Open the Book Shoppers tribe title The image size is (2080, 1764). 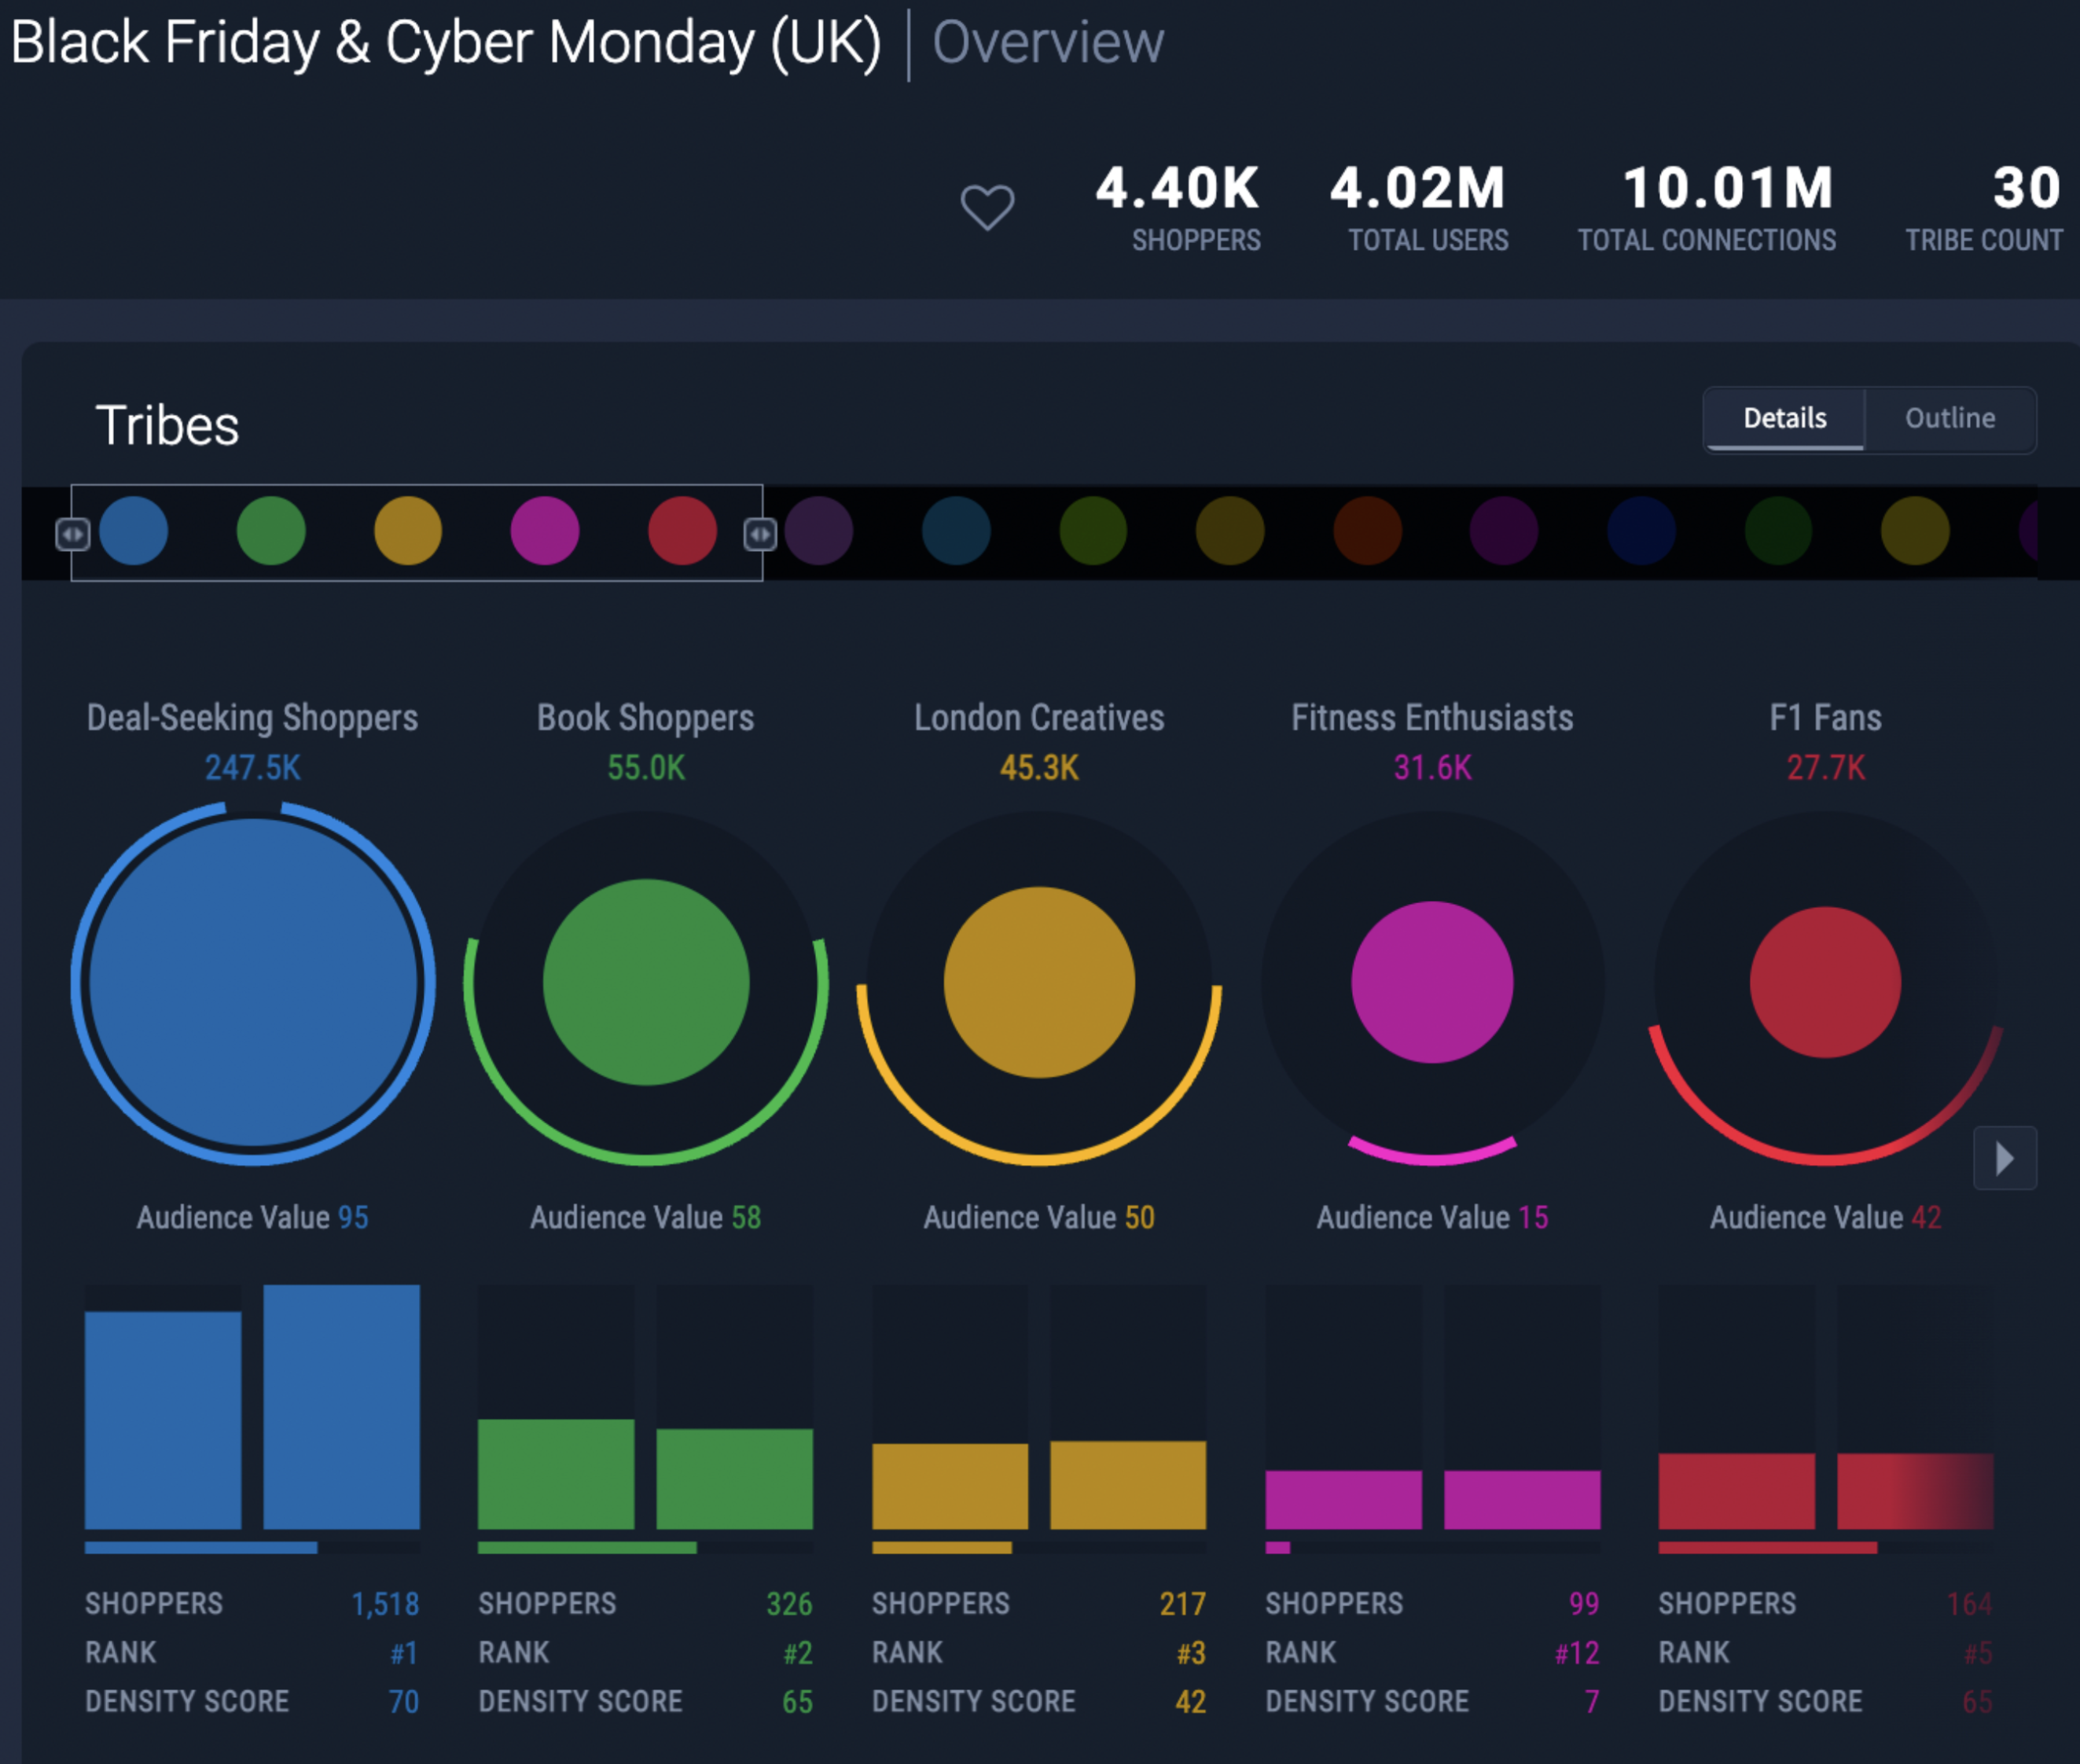646,717
